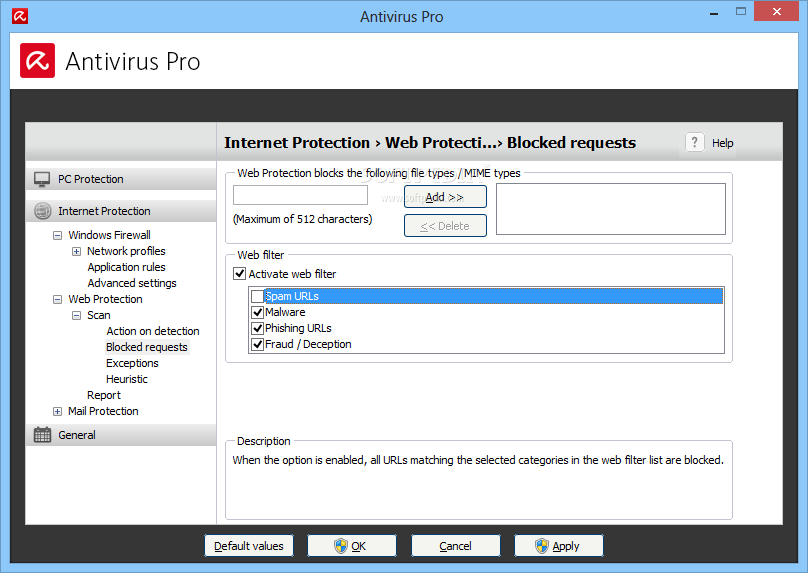808x573 pixels.
Task: Open the Help link
Action: pyautogui.click(x=722, y=143)
